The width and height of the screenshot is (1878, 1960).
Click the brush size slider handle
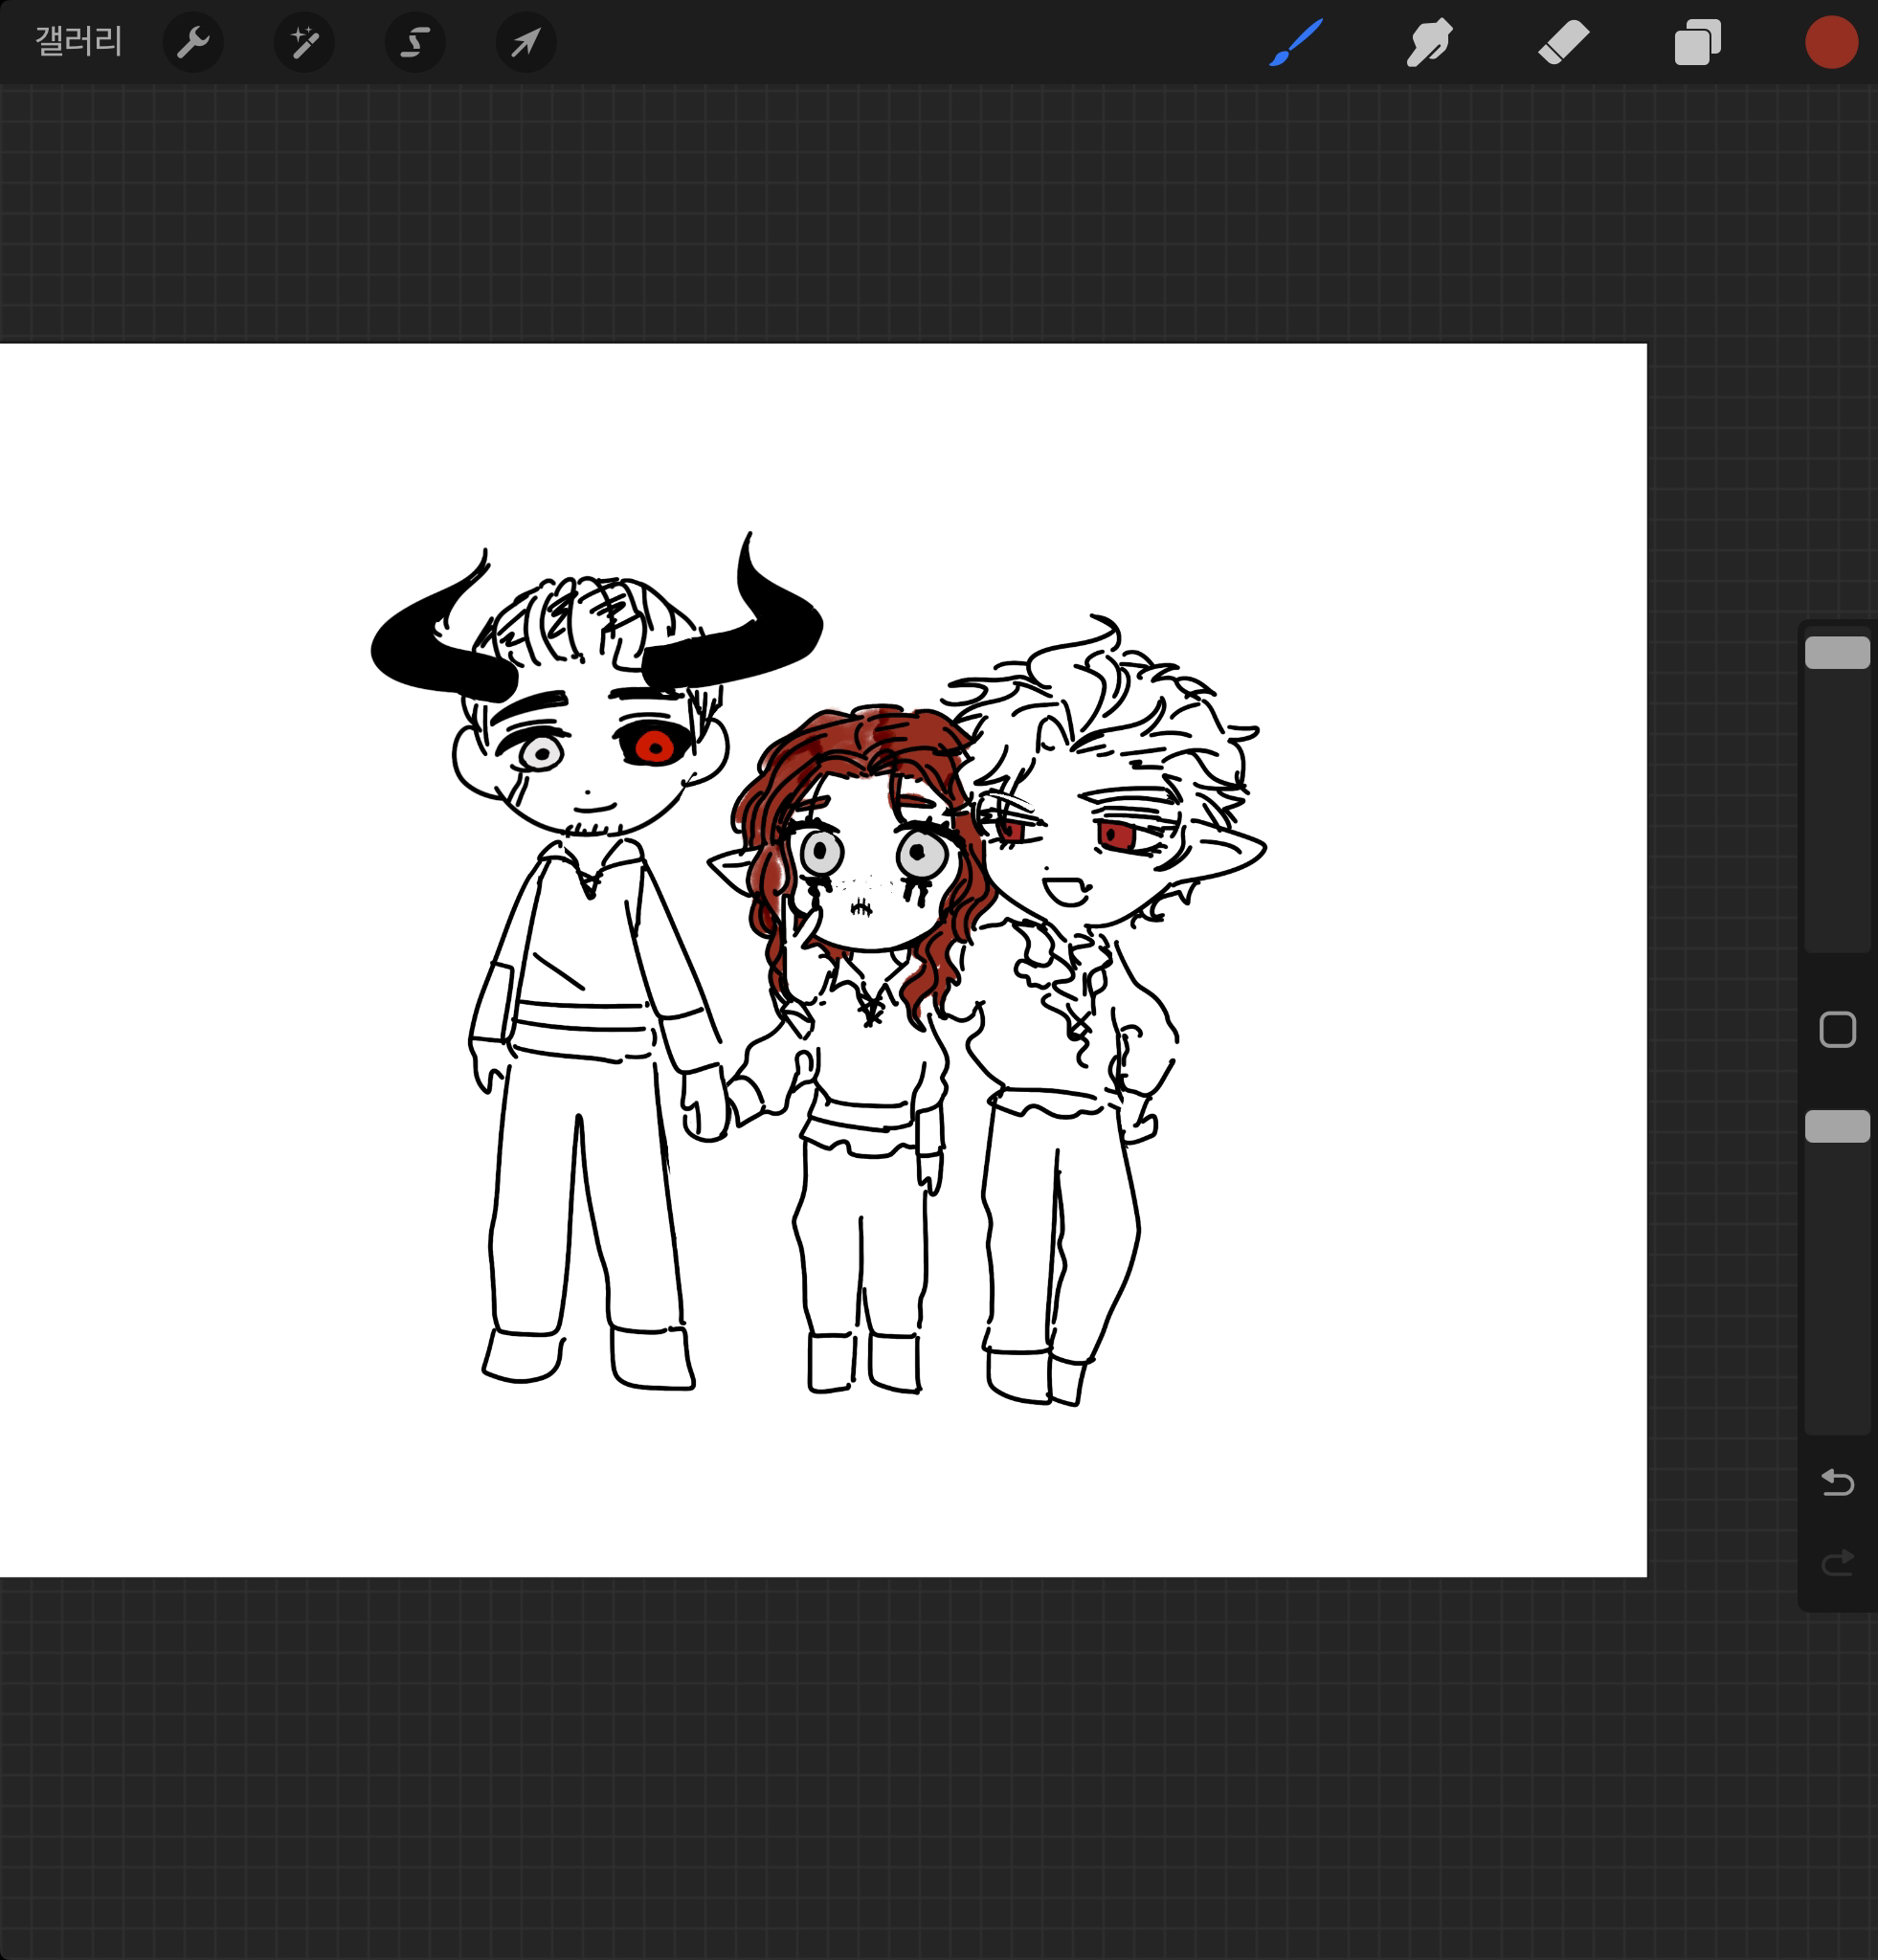1837,652
